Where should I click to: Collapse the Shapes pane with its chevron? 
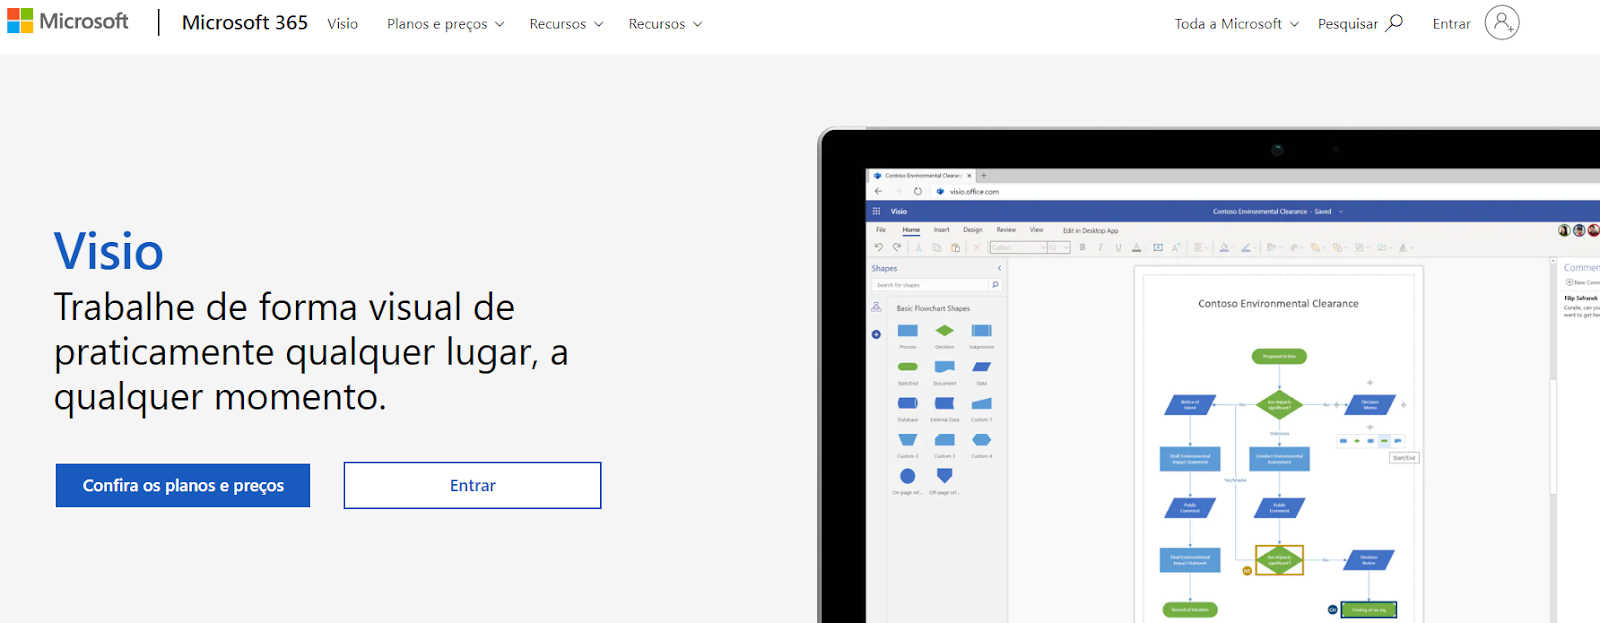(999, 268)
